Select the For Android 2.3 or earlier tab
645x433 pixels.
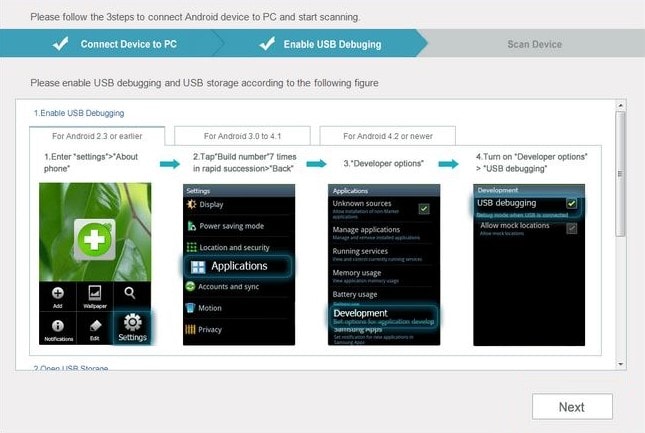(97, 136)
